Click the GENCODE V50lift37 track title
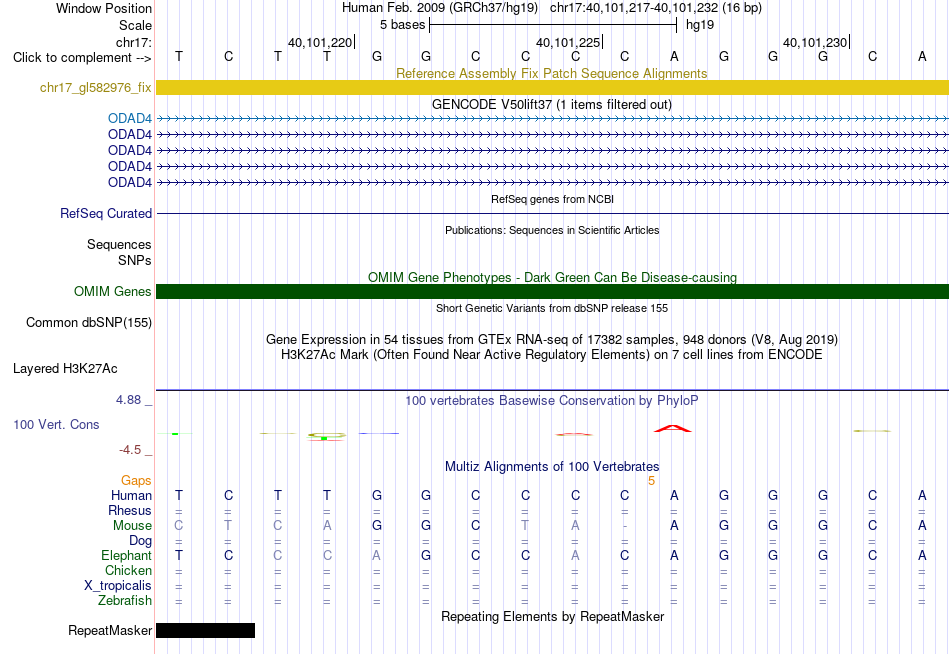Viewport: 950px width, 654px height. pos(552,104)
